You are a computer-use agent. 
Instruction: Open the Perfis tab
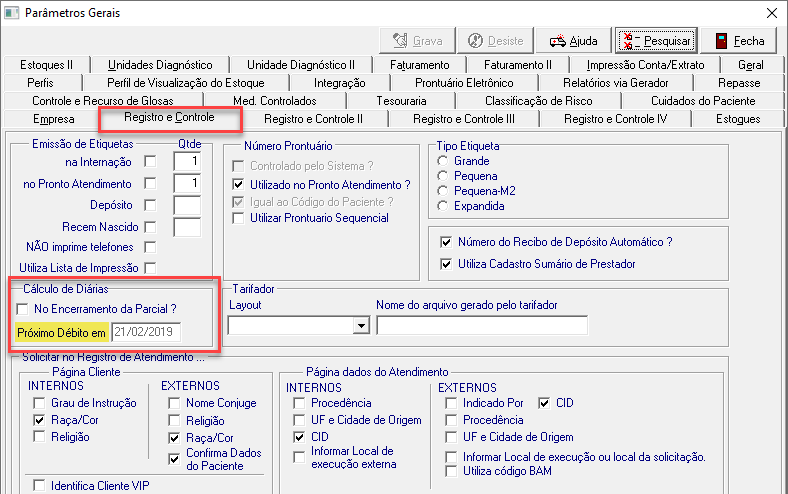(40, 83)
